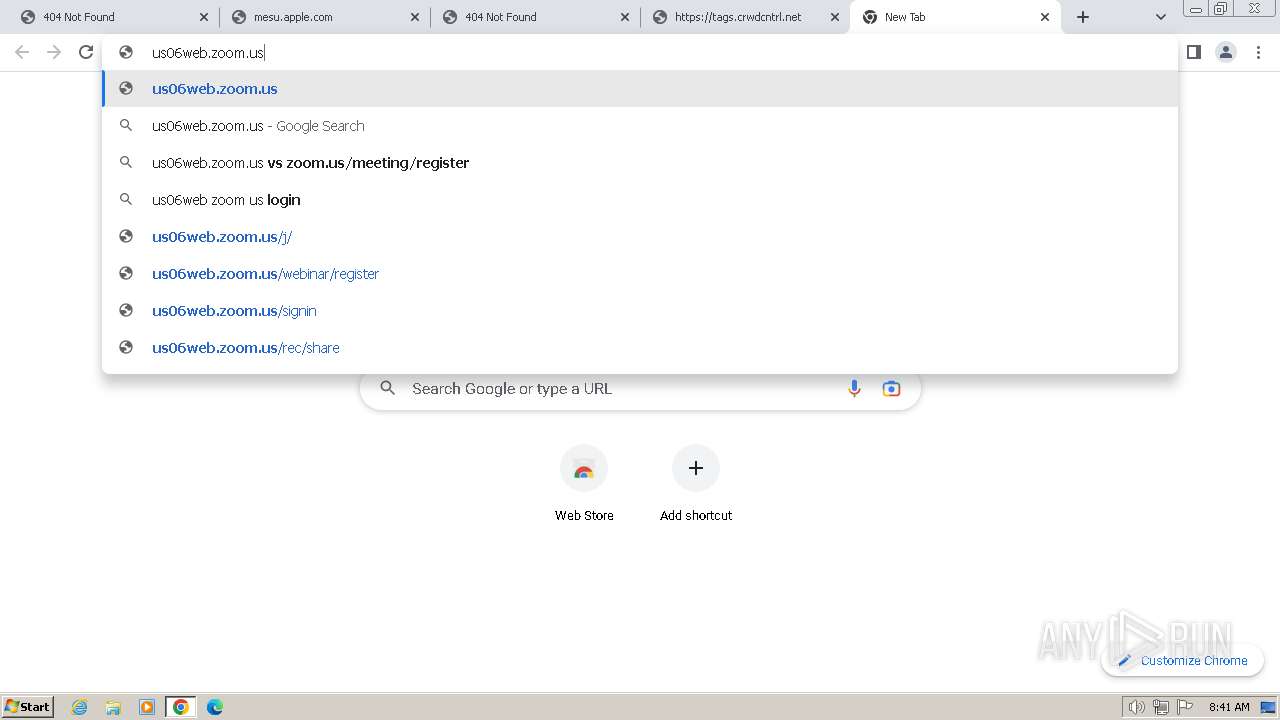Close the tags.crwdcntrl.net tab

pyautogui.click(x=835, y=17)
